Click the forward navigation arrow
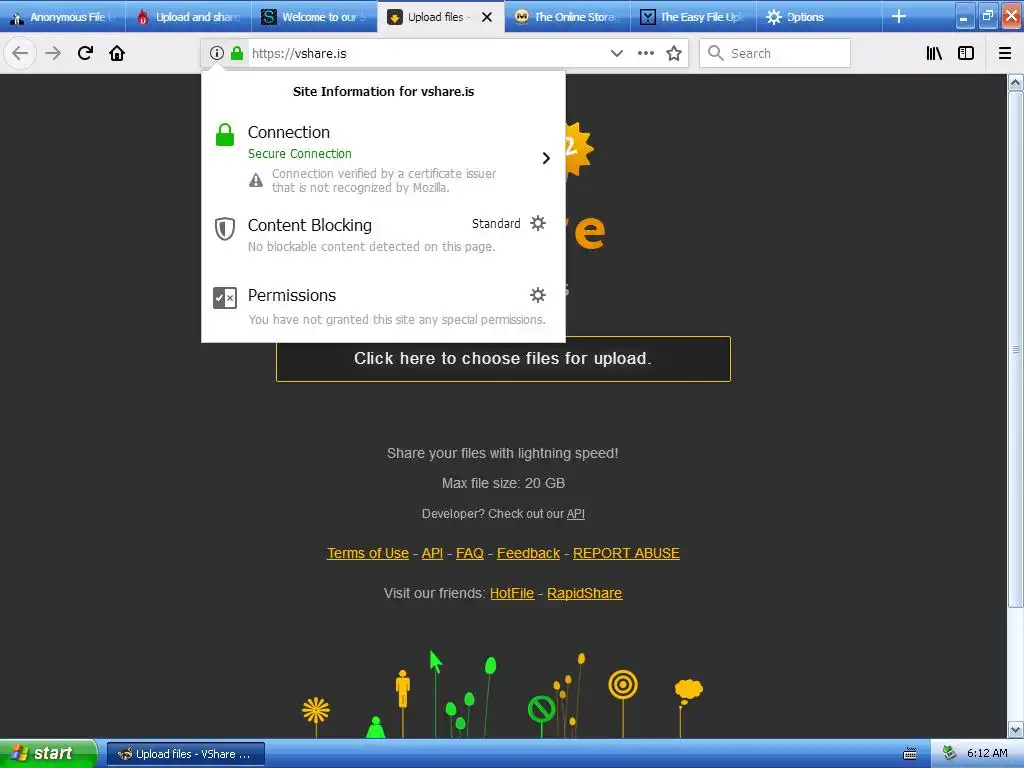1024x768 pixels. tap(53, 53)
